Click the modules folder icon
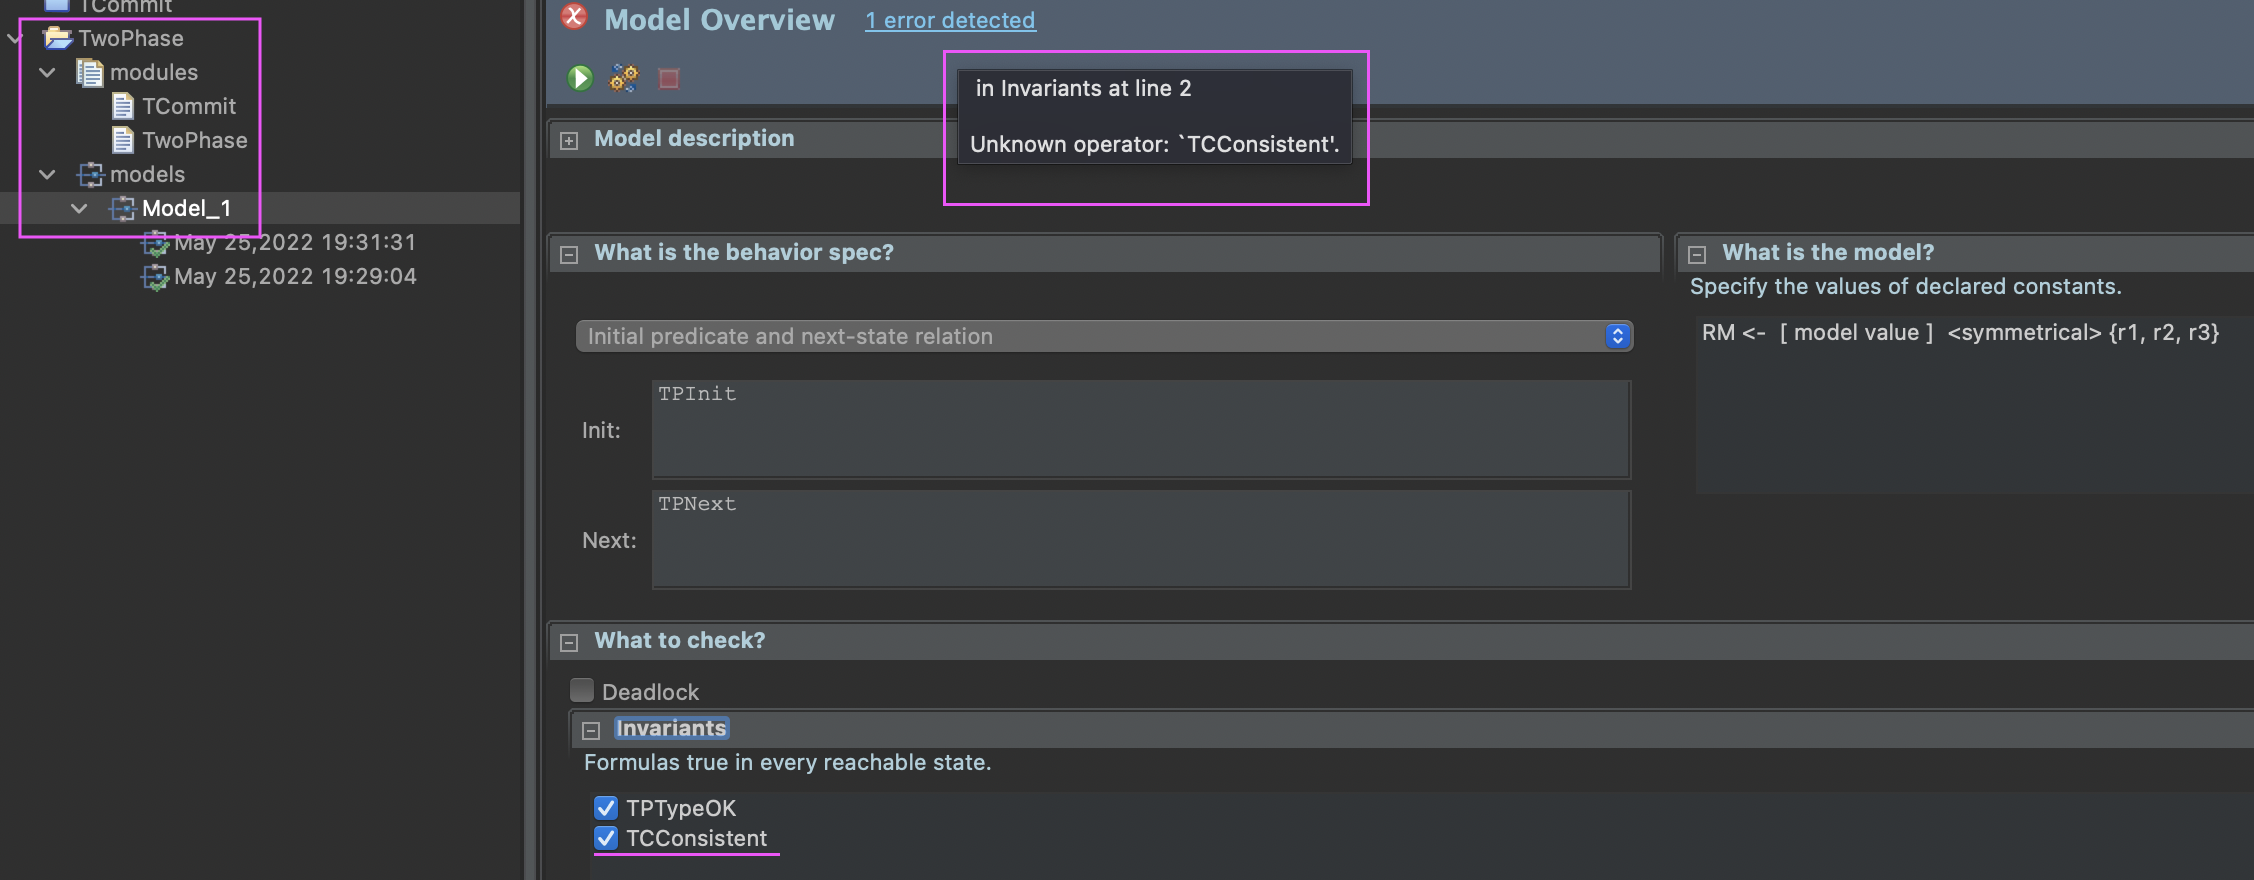This screenshot has height=880, width=2254. 90,72
